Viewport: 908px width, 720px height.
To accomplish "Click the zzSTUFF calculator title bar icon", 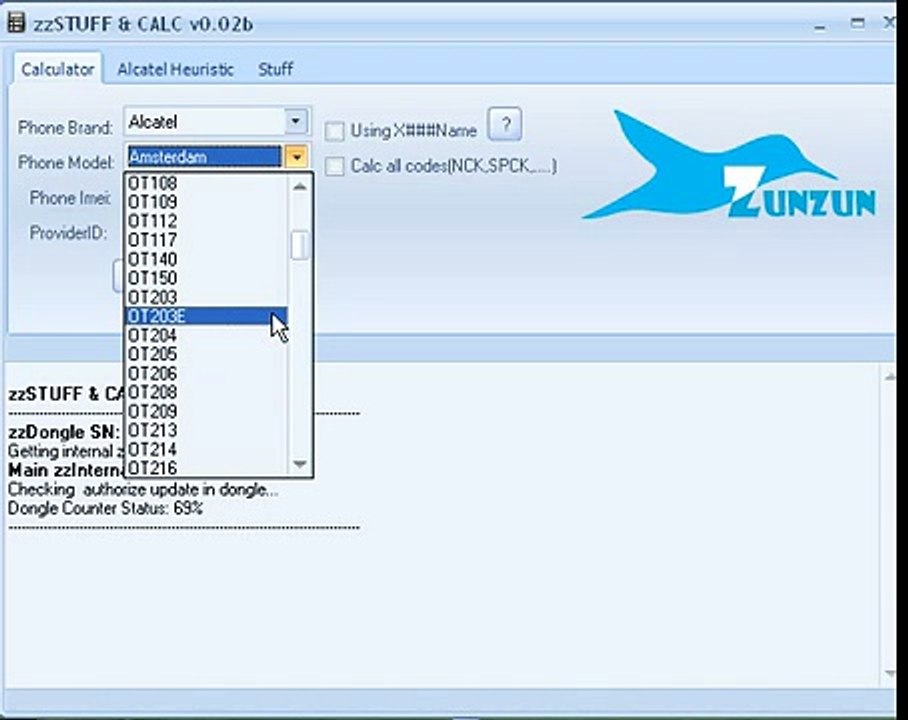I will tap(16, 24).
